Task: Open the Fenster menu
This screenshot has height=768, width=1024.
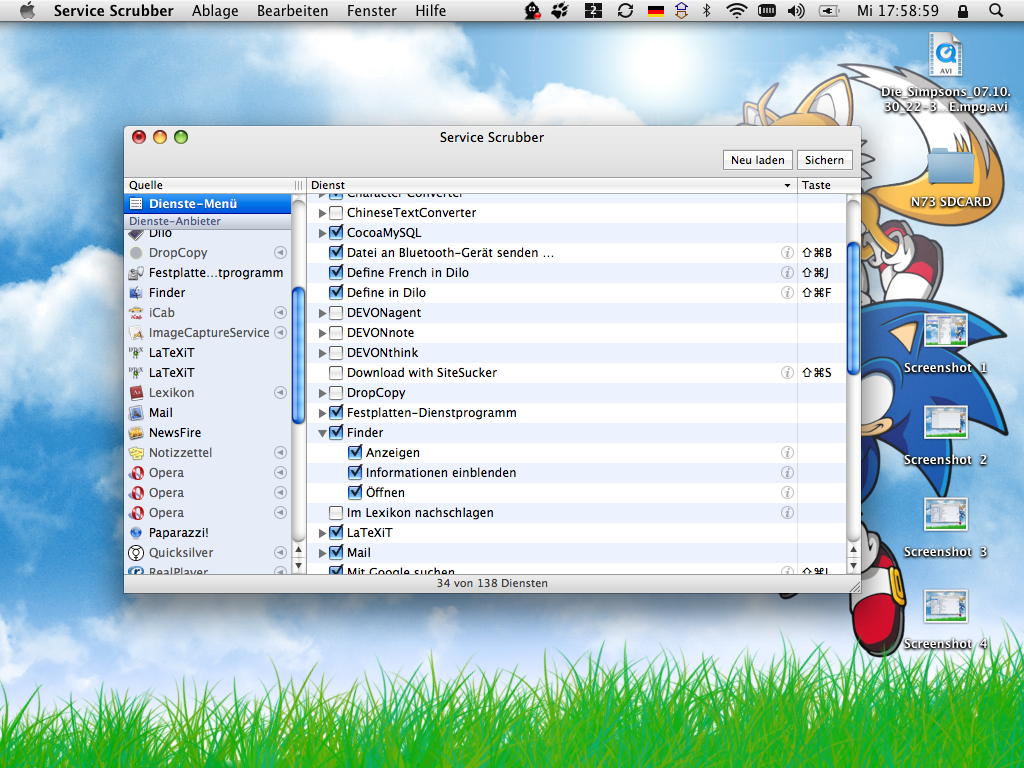Action: (x=372, y=10)
